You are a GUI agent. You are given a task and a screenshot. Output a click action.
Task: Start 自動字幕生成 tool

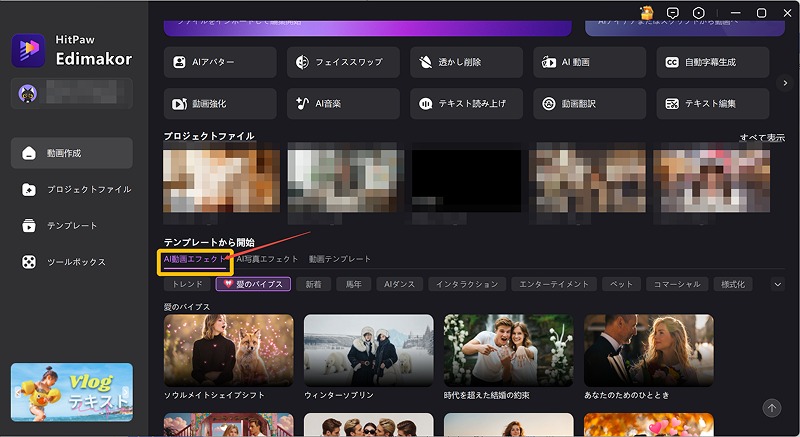713,62
